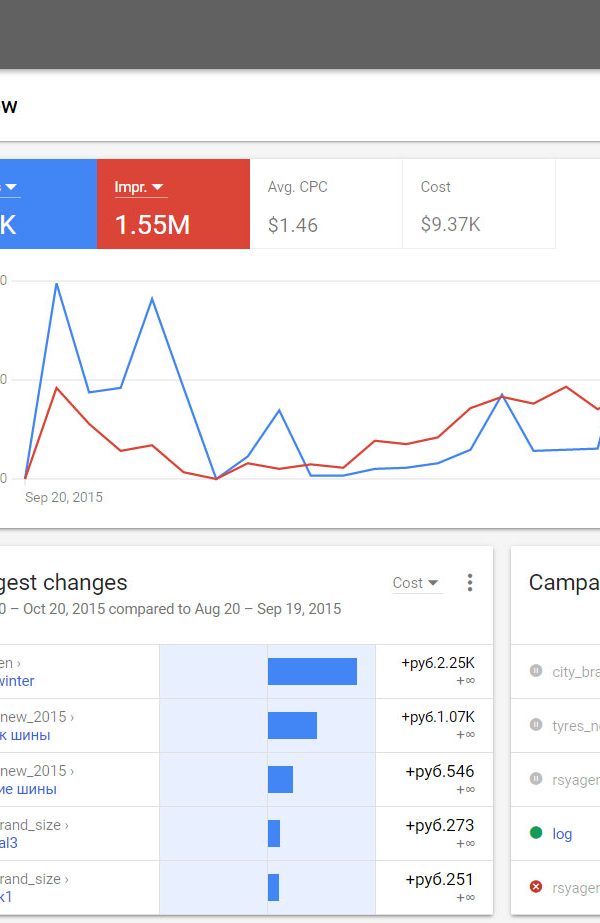Click the +руб.2.25K change bar
This screenshot has height=923, width=600.
coord(312,672)
